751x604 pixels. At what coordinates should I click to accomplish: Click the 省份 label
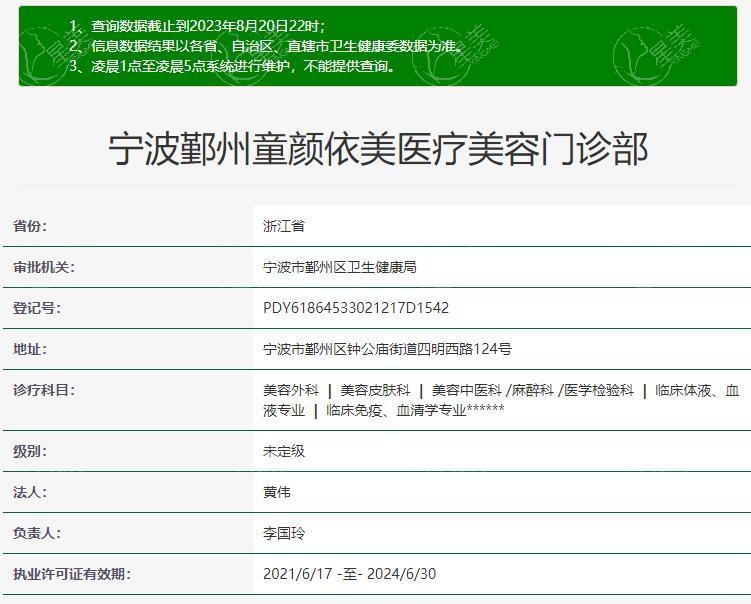tap(30, 226)
